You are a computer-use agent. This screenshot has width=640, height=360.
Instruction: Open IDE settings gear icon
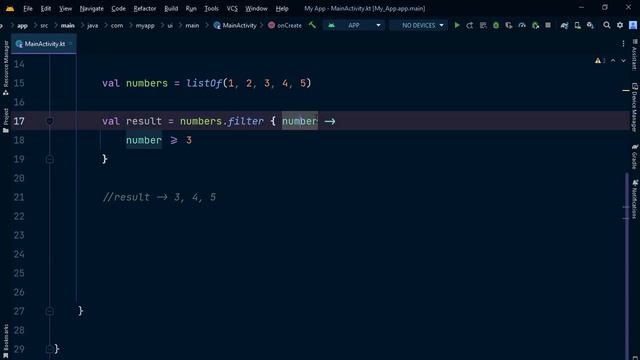(620, 25)
